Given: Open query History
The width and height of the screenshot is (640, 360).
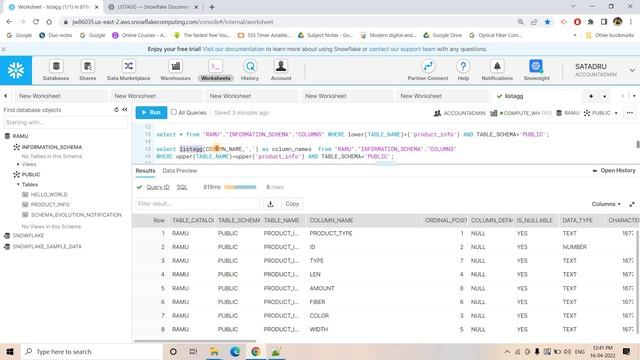Looking at the screenshot, I should 249,70.
